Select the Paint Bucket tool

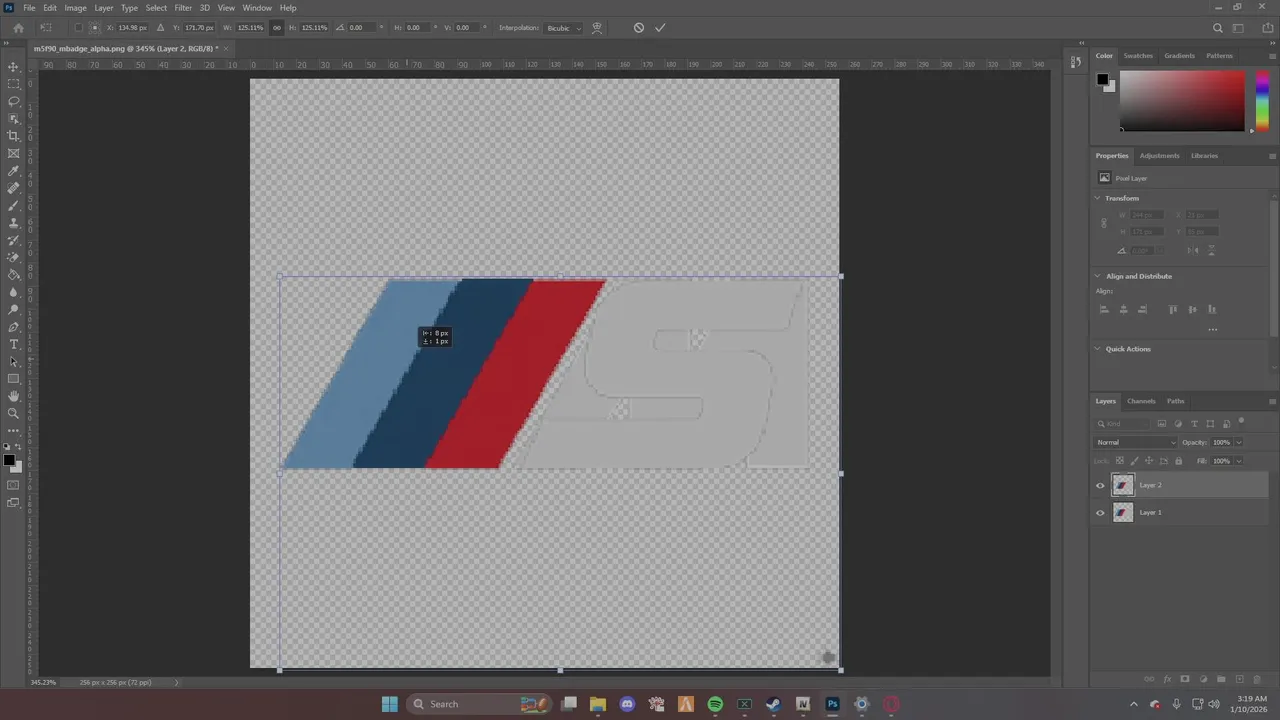14,275
